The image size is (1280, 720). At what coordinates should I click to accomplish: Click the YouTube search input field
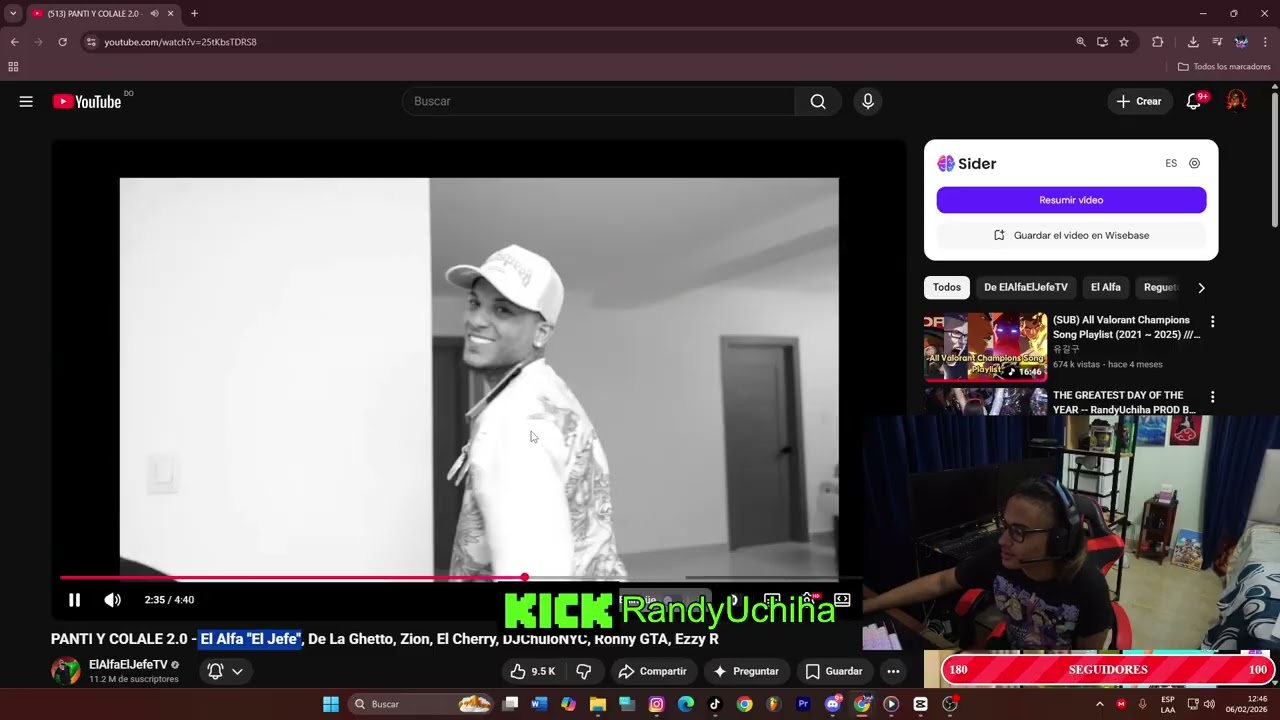pyautogui.click(x=598, y=101)
